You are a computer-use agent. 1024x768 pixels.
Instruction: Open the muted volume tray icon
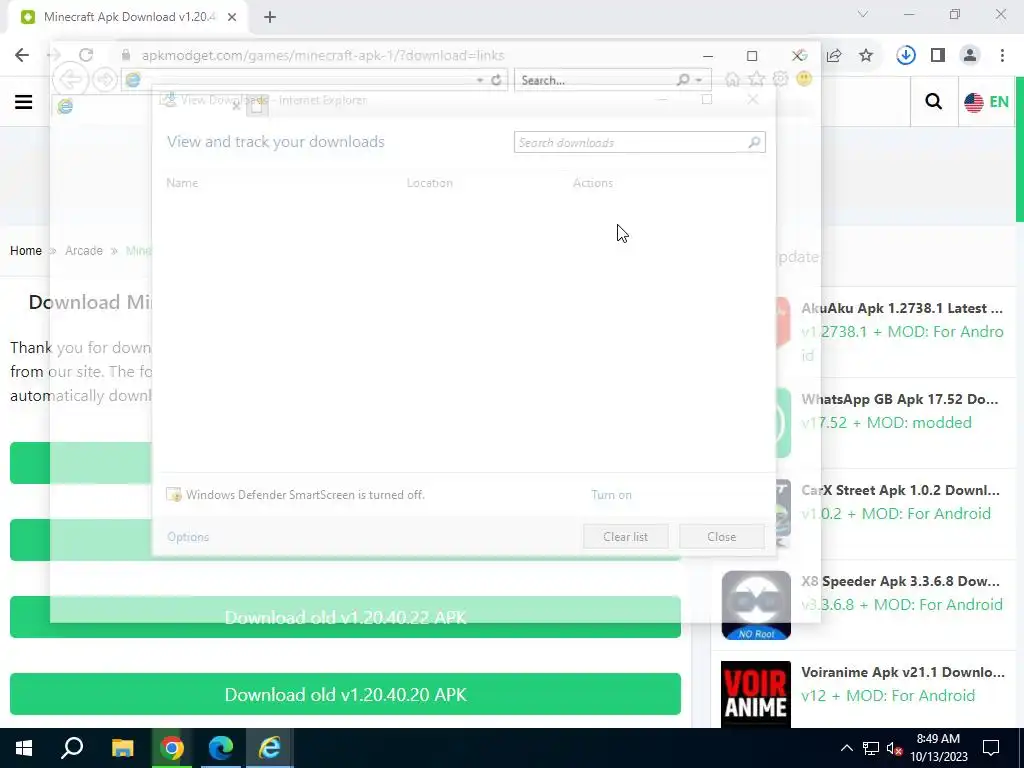(x=895, y=748)
